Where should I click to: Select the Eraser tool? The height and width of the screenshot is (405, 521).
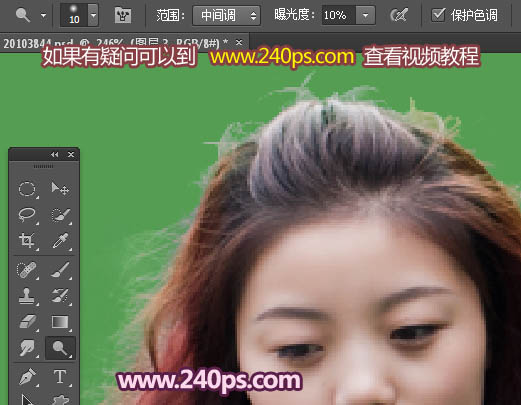[27, 322]
